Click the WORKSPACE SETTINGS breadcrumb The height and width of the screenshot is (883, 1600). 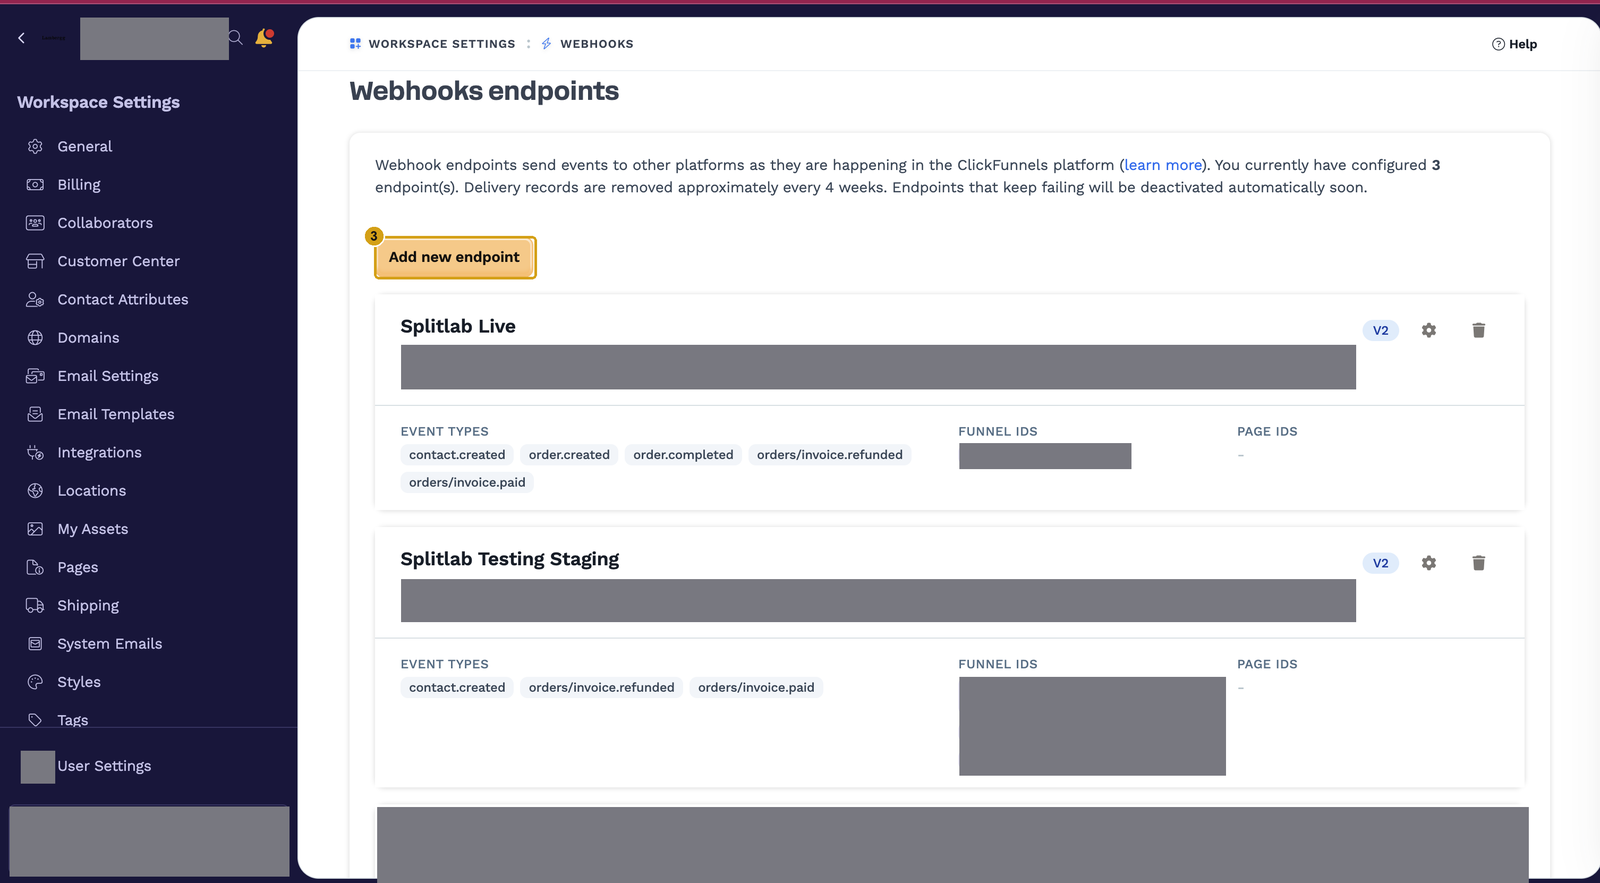[442, 44]
